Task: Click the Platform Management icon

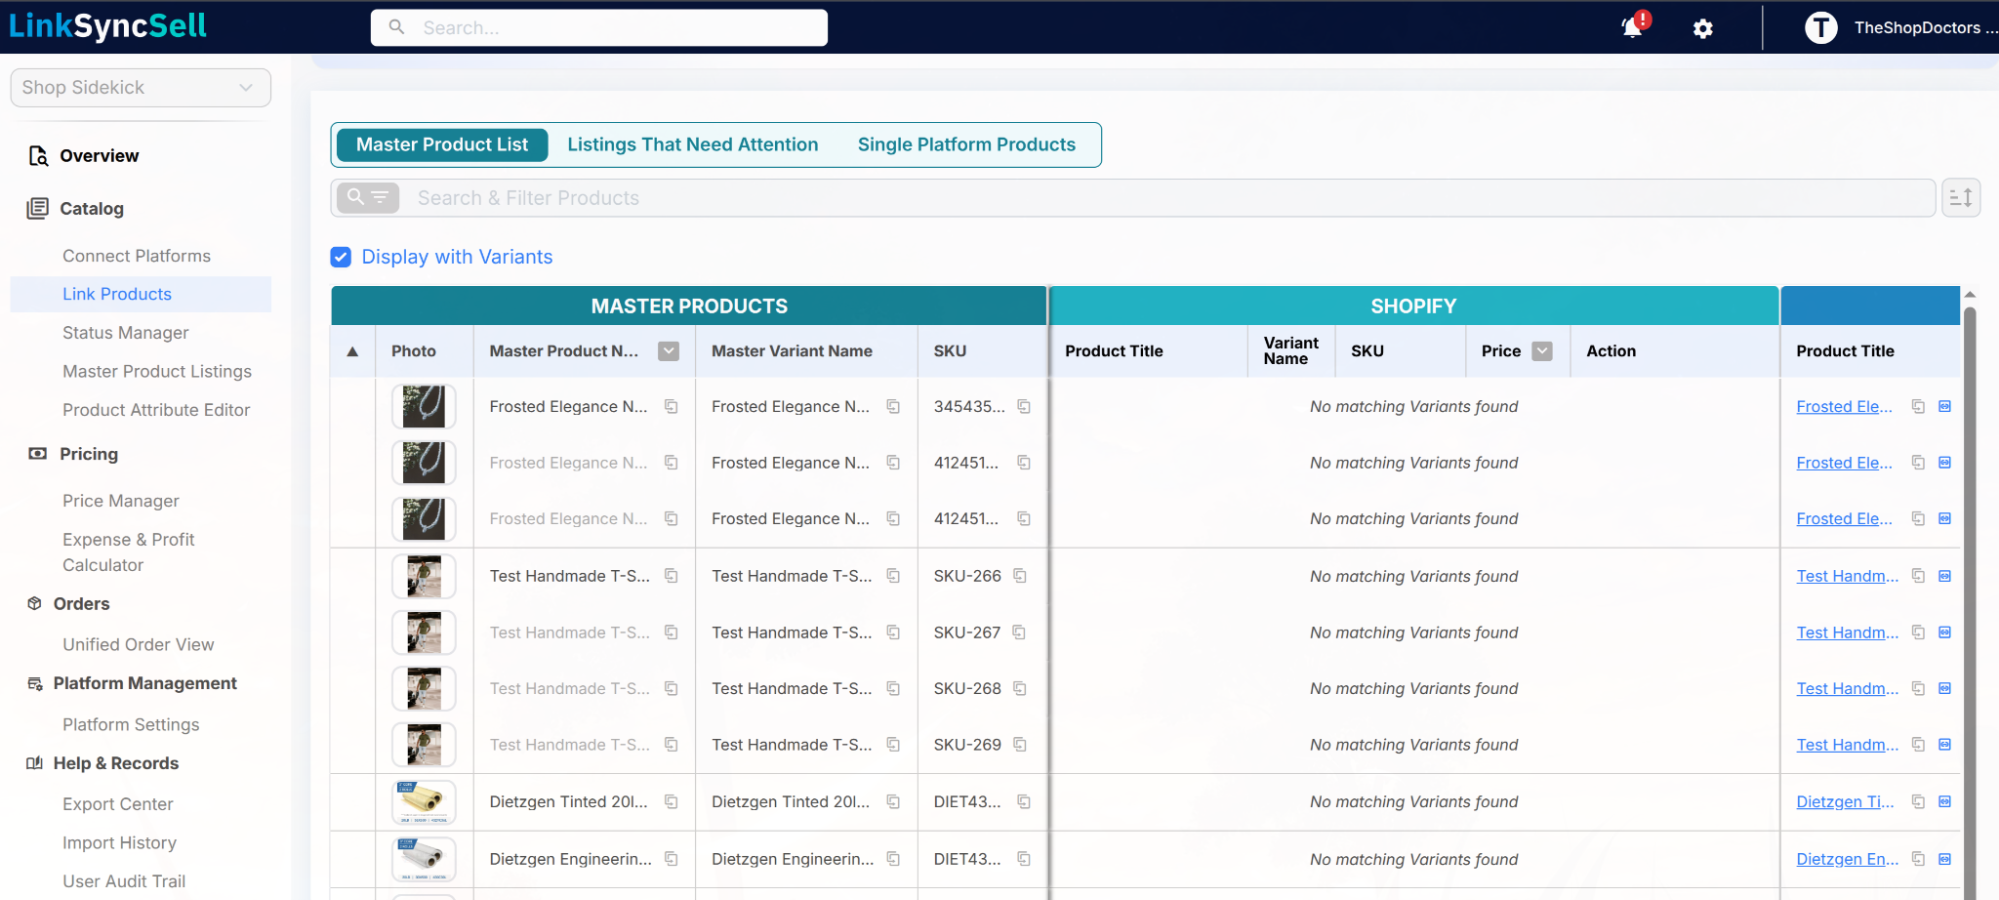Action: (35, 684)
